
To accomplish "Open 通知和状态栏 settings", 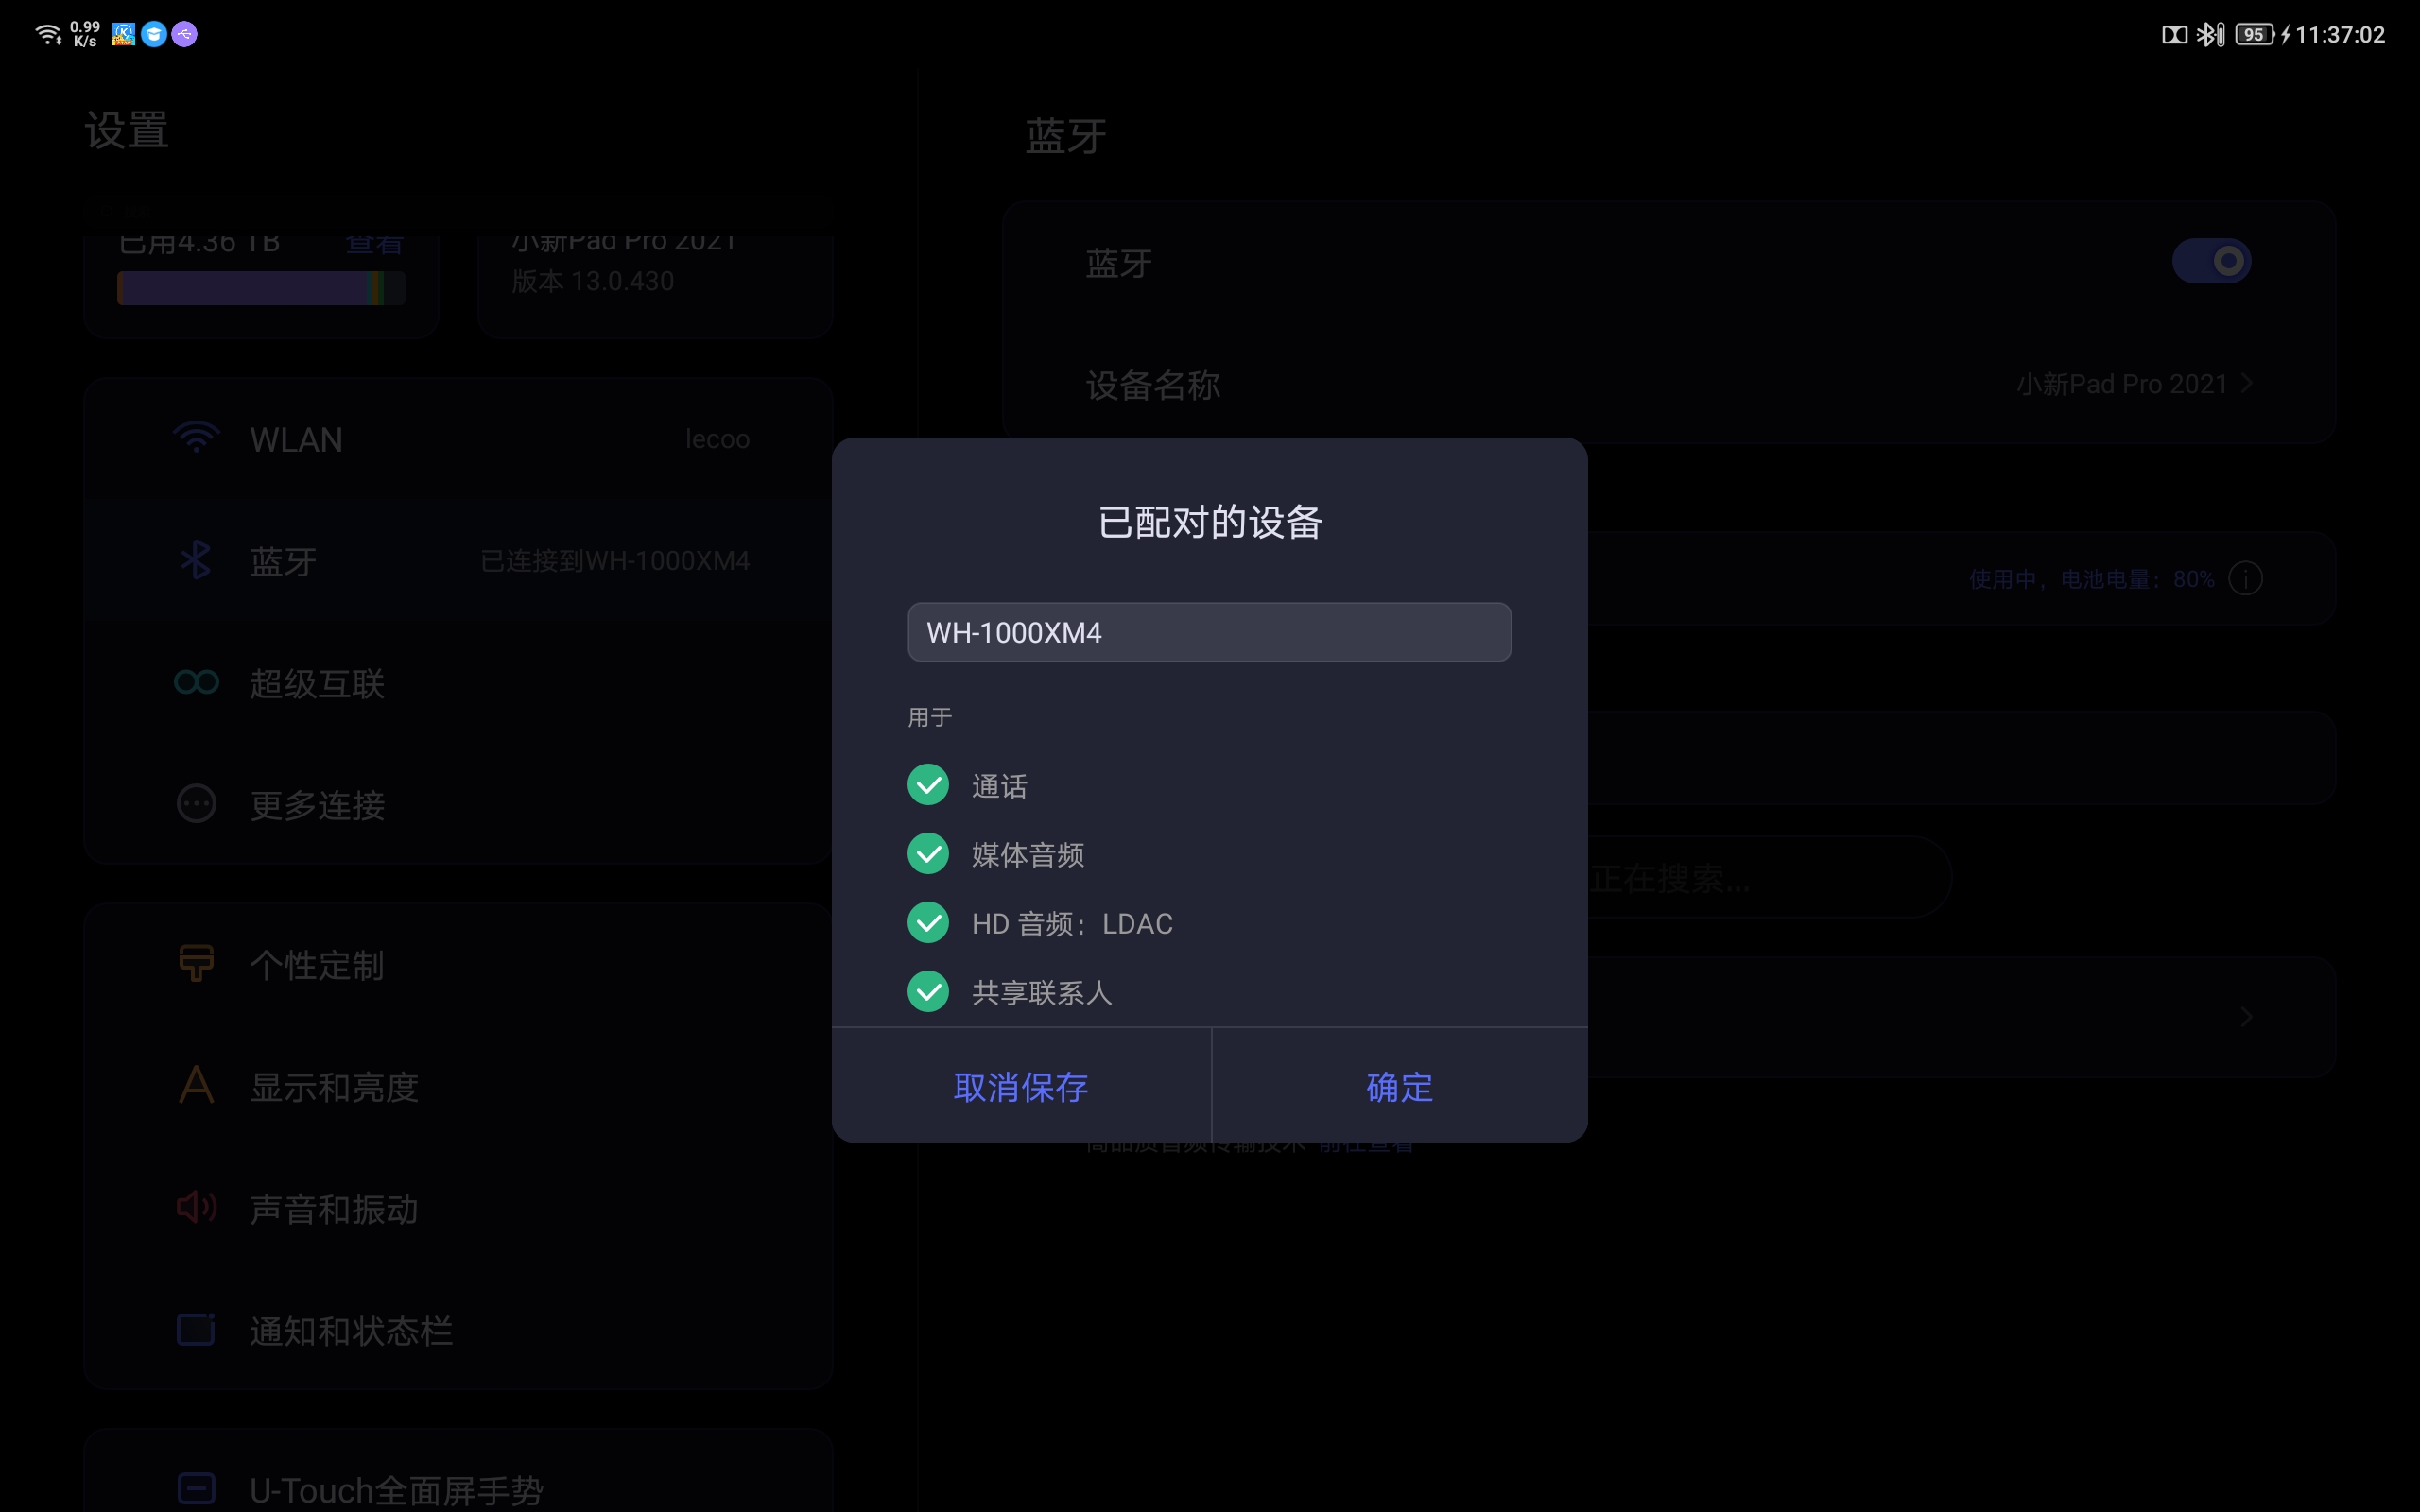I will click(459, 1331).
